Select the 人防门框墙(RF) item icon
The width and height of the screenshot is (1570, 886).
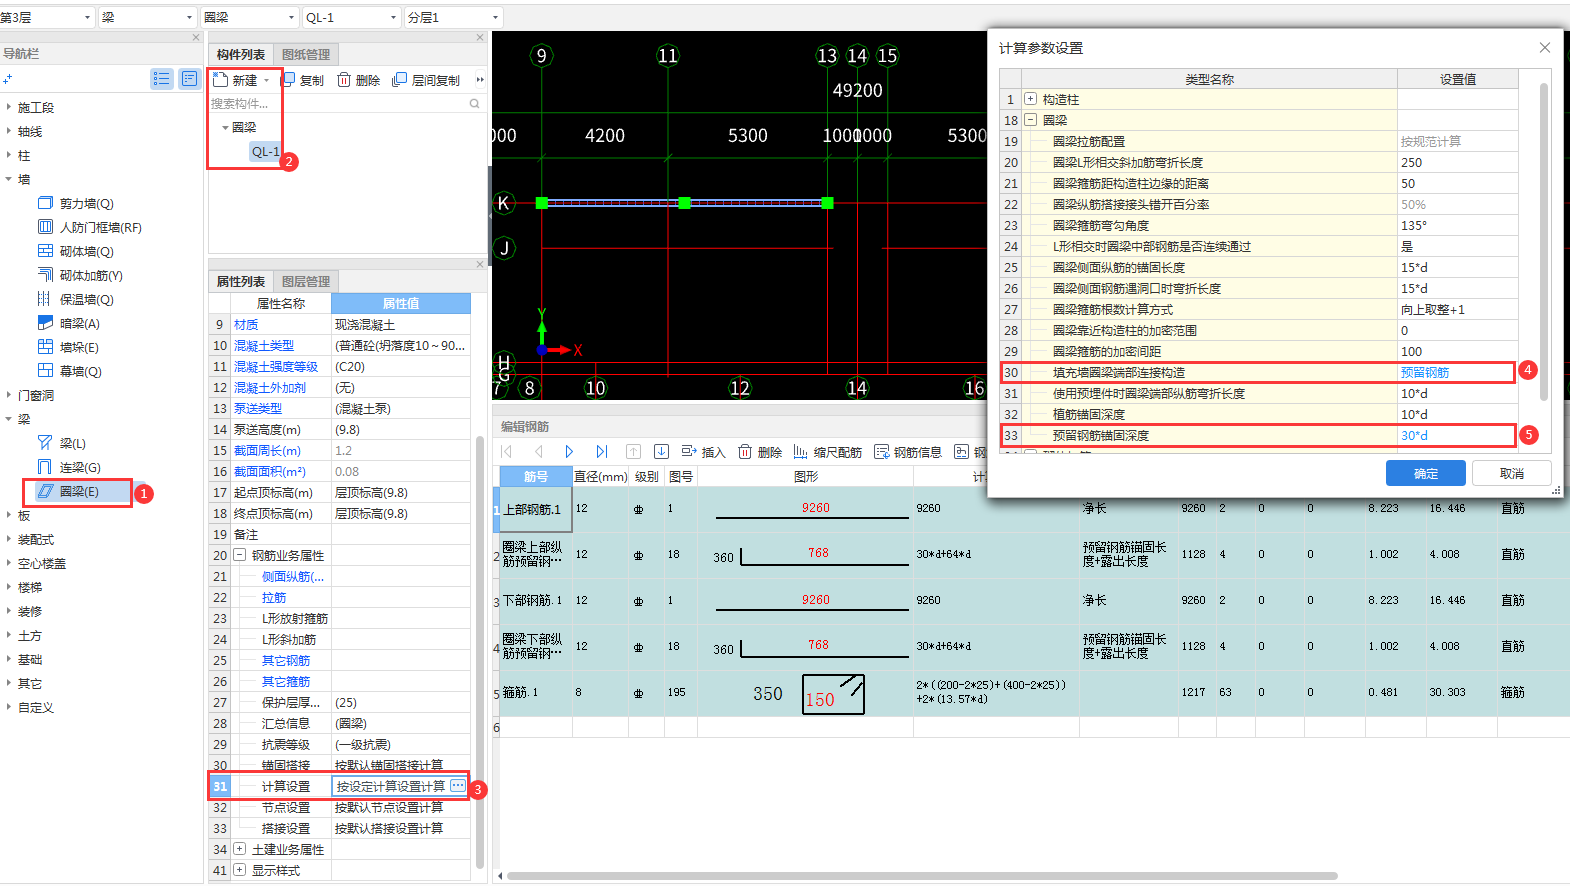click(x=45, y=227)
